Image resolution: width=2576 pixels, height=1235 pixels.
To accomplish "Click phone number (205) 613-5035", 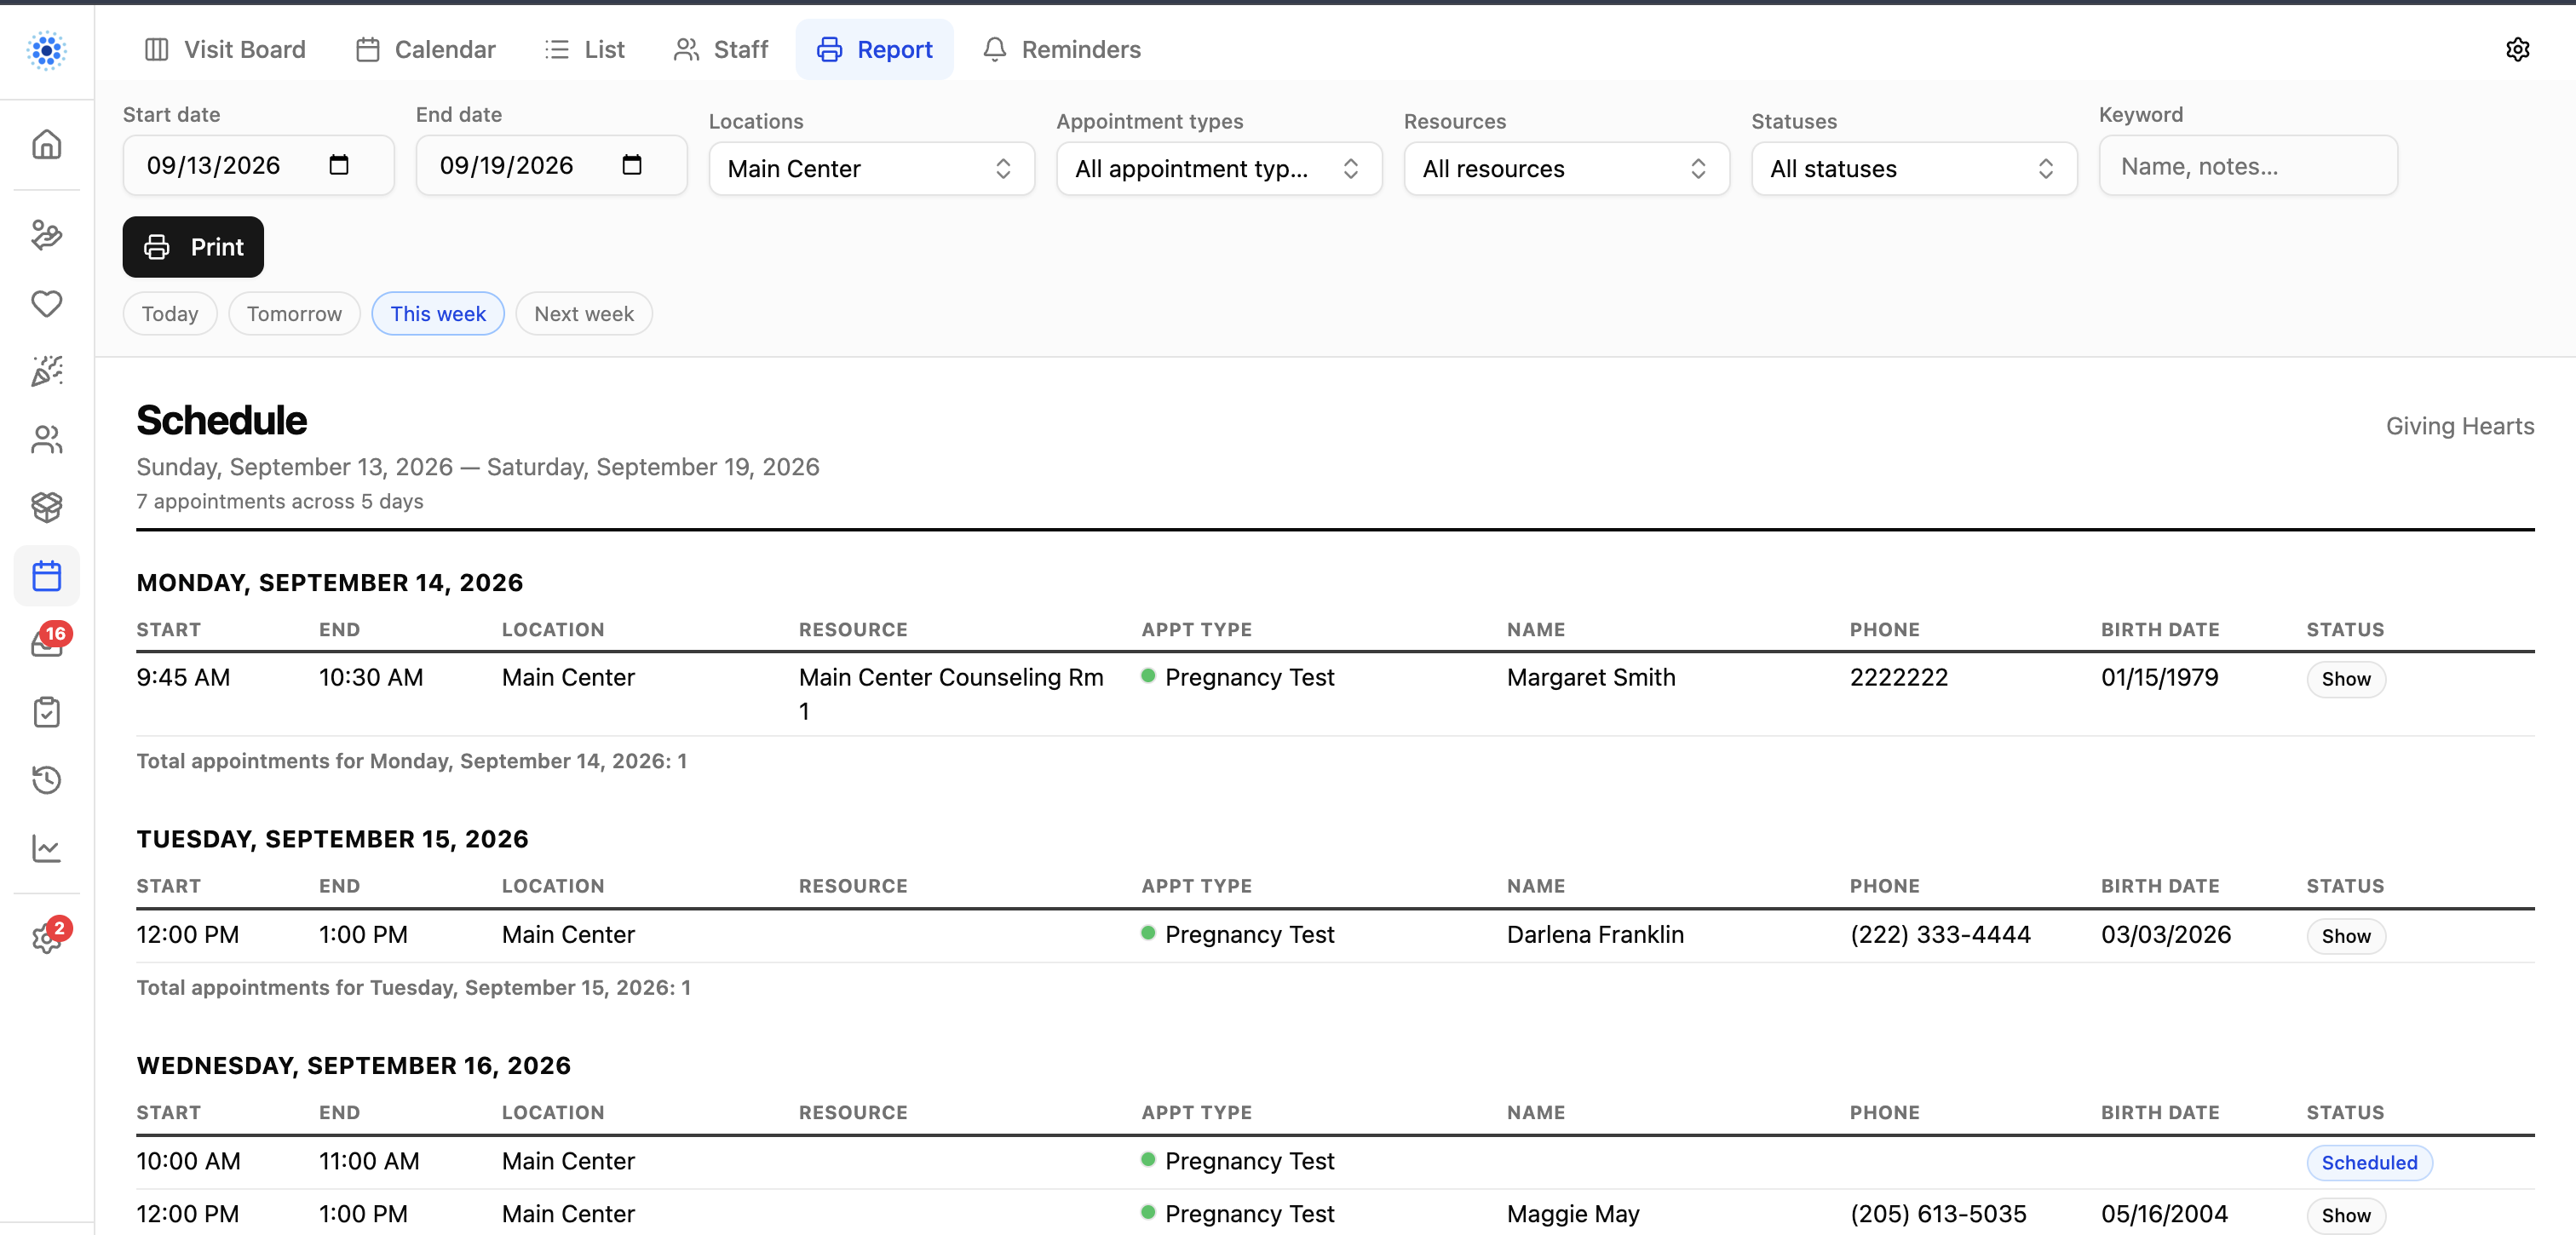I will click(x=1938, y=1214).
